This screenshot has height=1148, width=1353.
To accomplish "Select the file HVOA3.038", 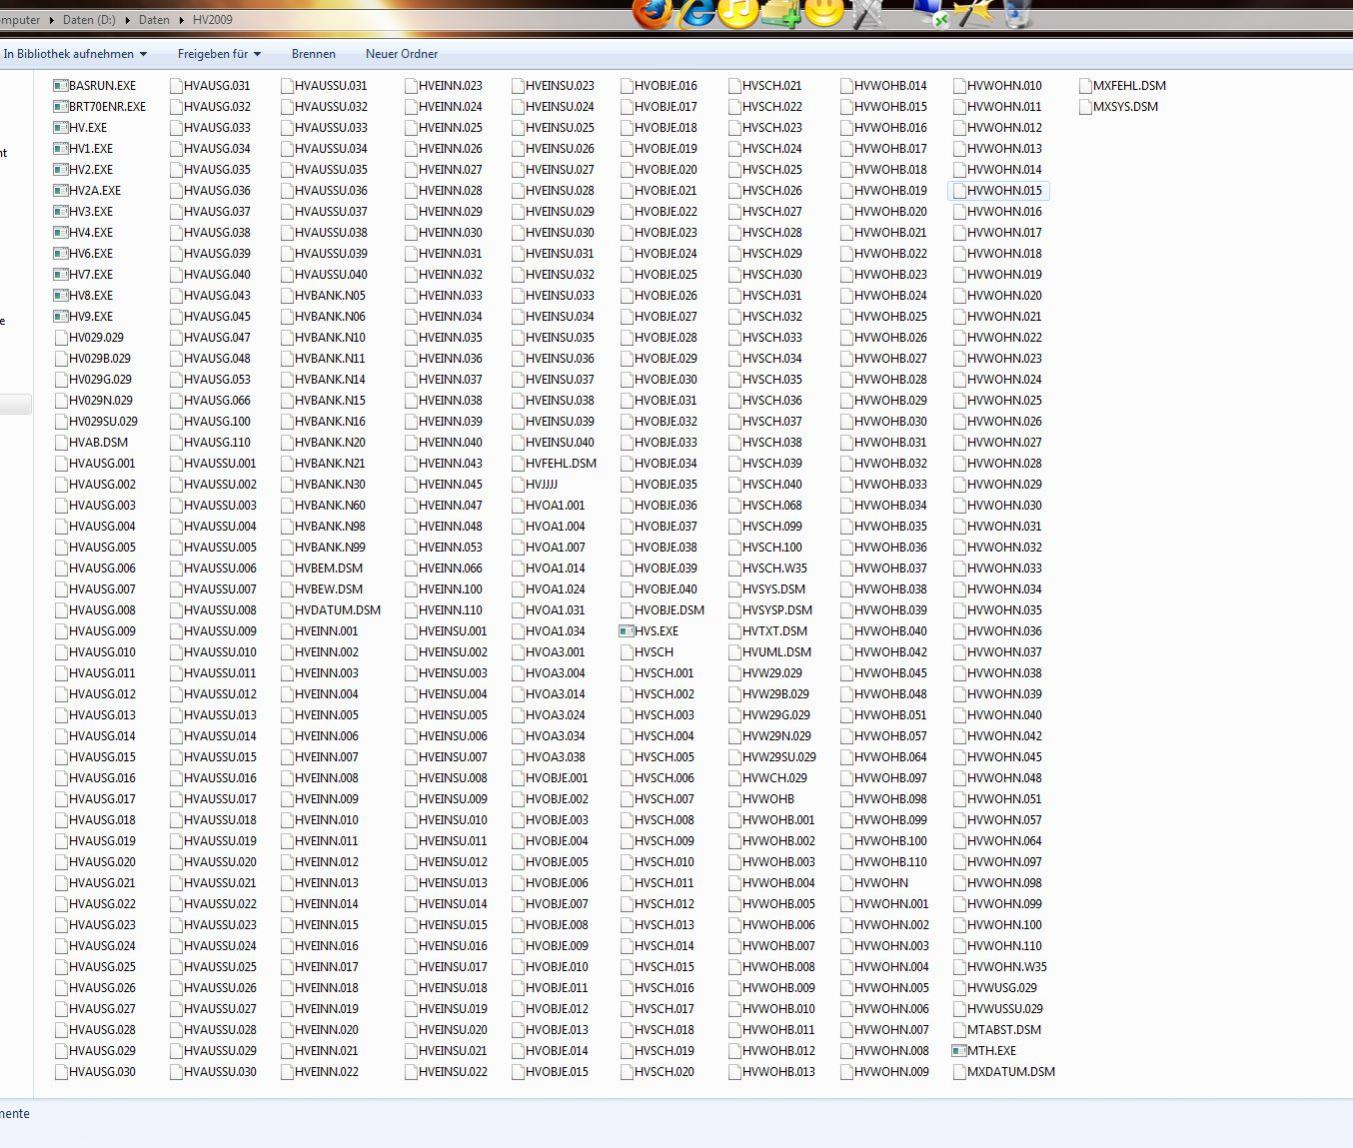I will click(548, 758).
